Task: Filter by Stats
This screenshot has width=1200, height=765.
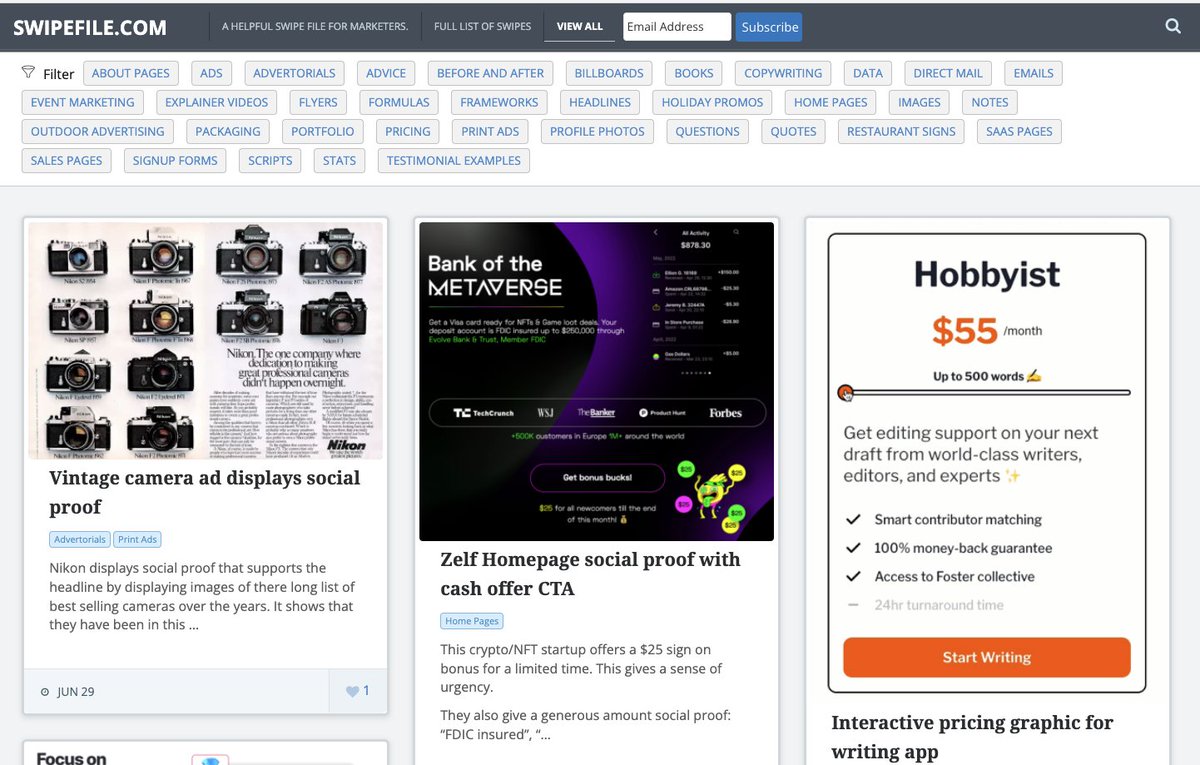Action: pyautogui.click(x=340, y=160)
